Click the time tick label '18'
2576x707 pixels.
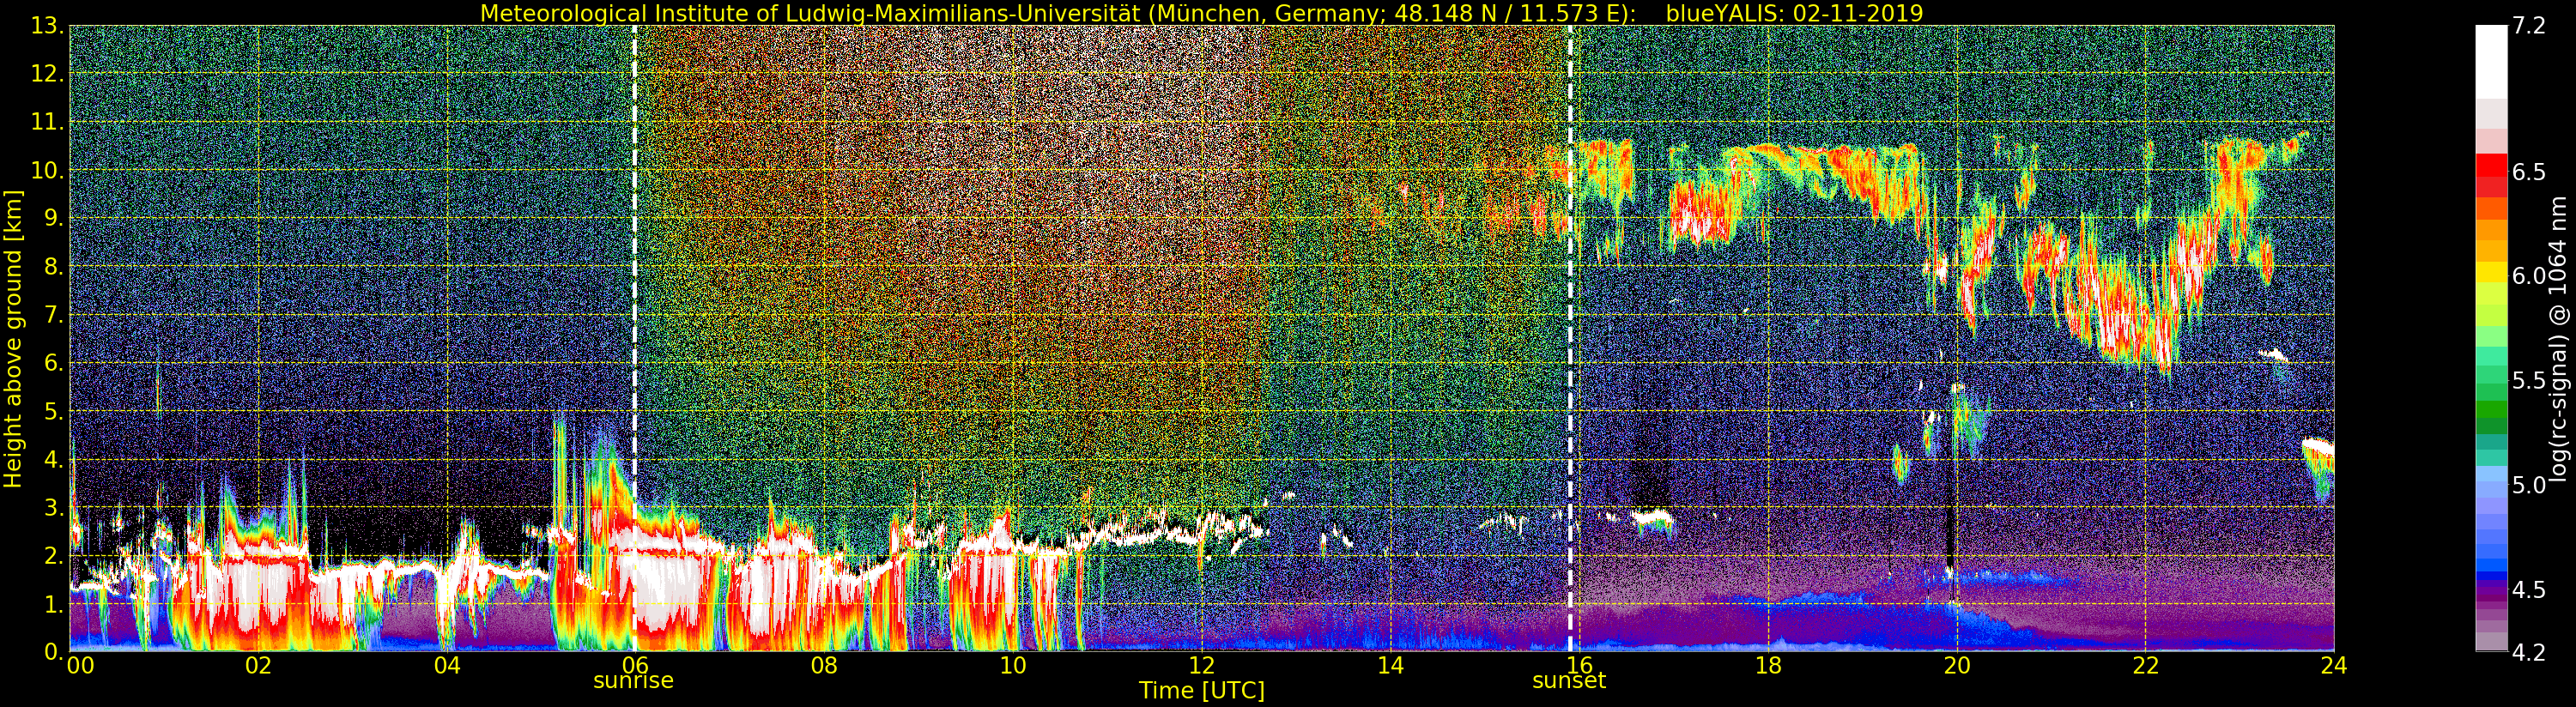click(1768, 665)
